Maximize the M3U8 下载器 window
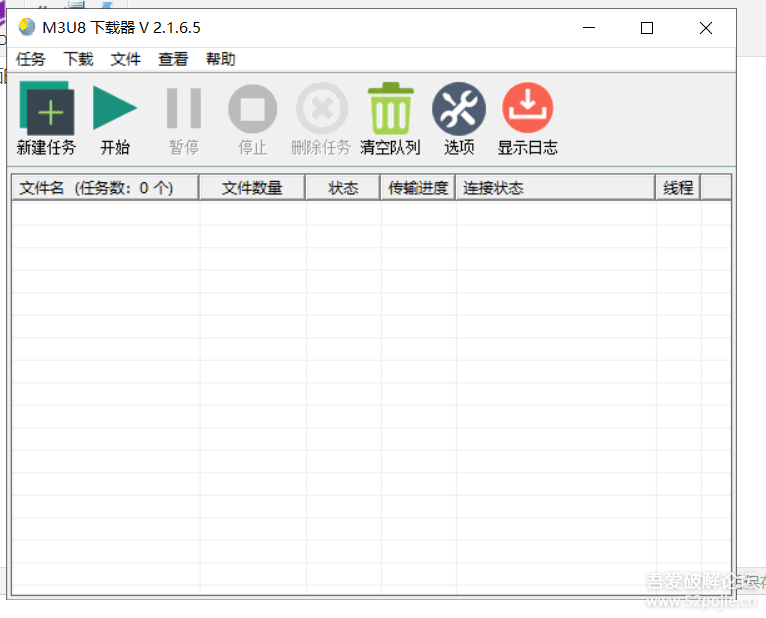This screenshot has width=766, height=618. (x=647, y=28)
